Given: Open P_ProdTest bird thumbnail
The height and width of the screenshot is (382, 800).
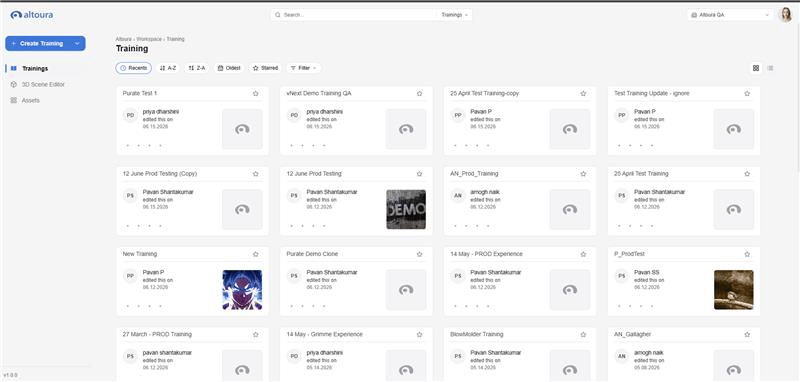Looking at the screenshot, I should point(734,290).
